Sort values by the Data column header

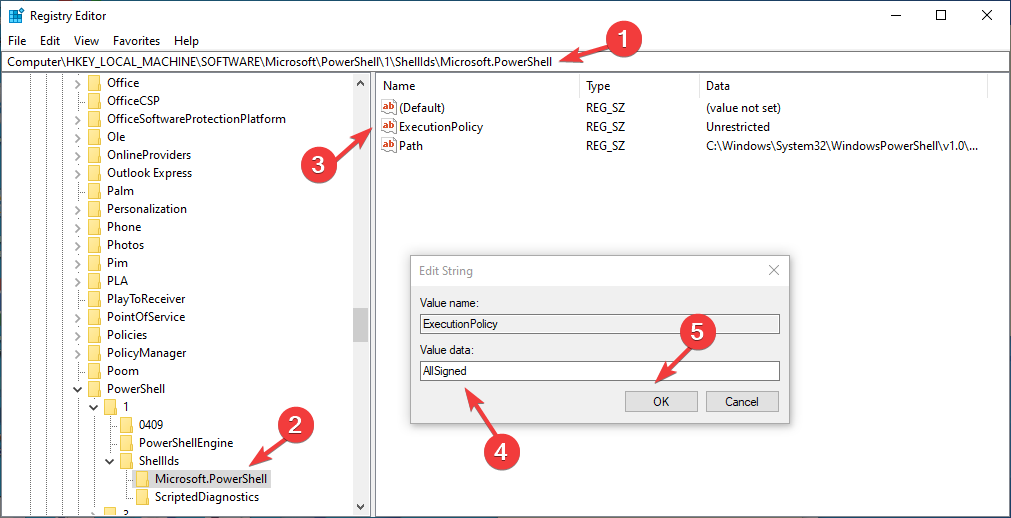pyautogui.click(x=843, y=86)
